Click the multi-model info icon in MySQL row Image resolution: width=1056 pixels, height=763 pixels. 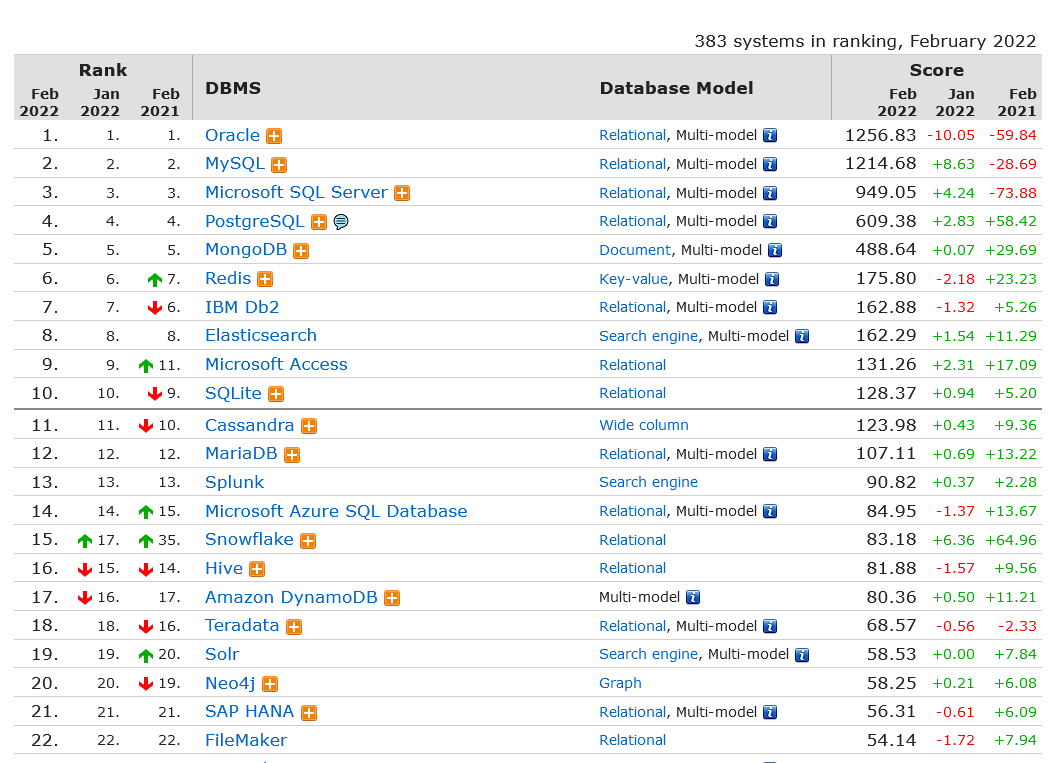tap(770, 164)
